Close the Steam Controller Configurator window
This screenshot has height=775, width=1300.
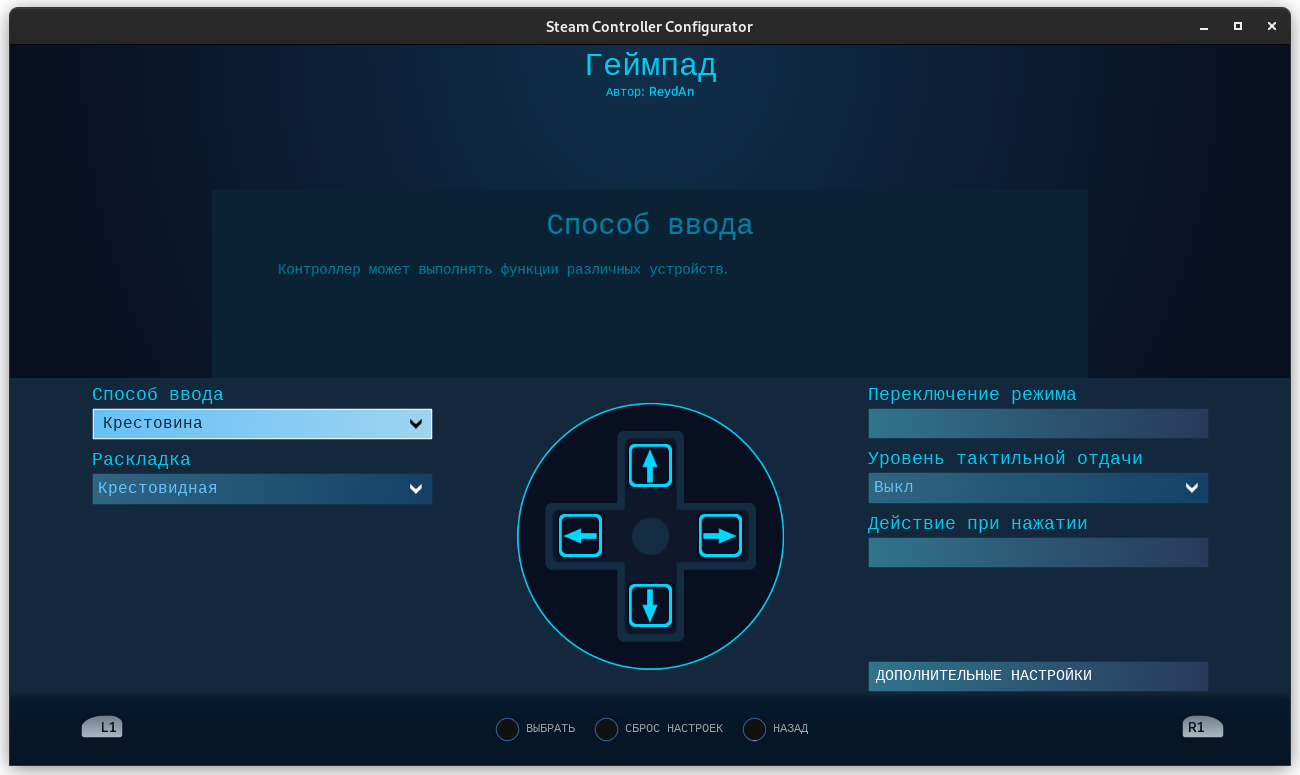click(x=1272, y=26)
